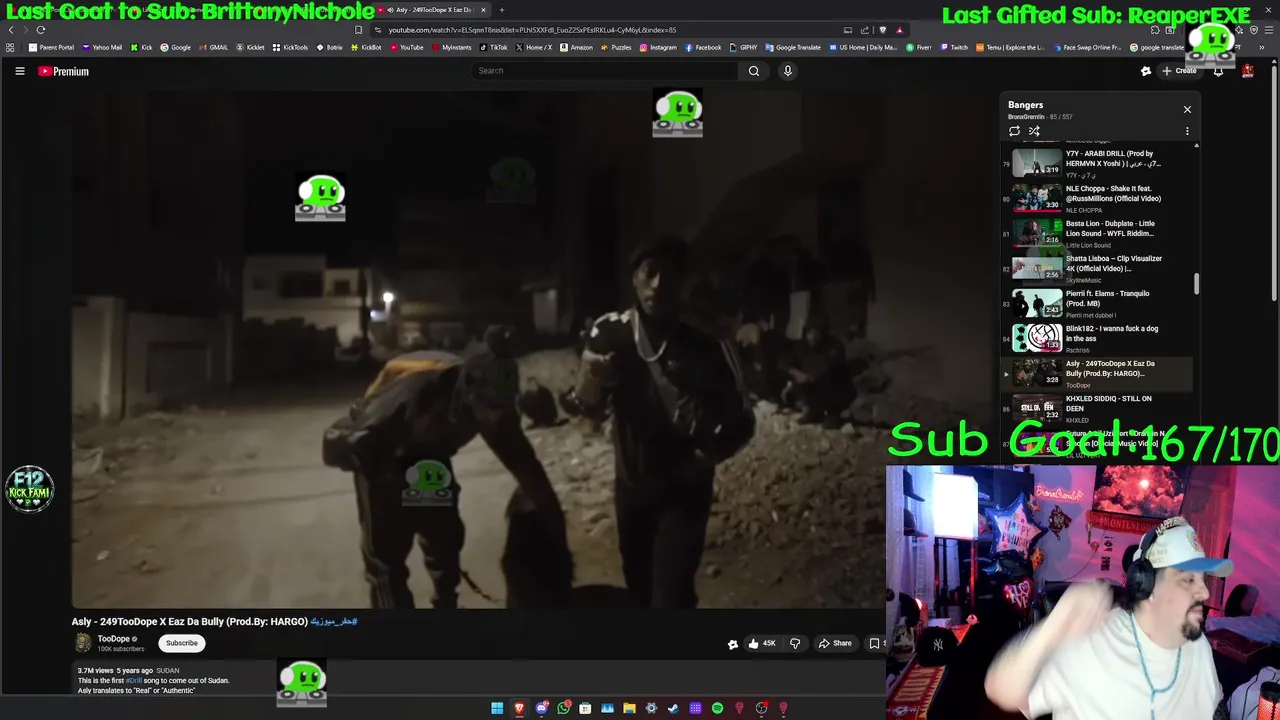Screen dimensions: 1280x720
Task: Reload the browser page
Action: [41, 30]
